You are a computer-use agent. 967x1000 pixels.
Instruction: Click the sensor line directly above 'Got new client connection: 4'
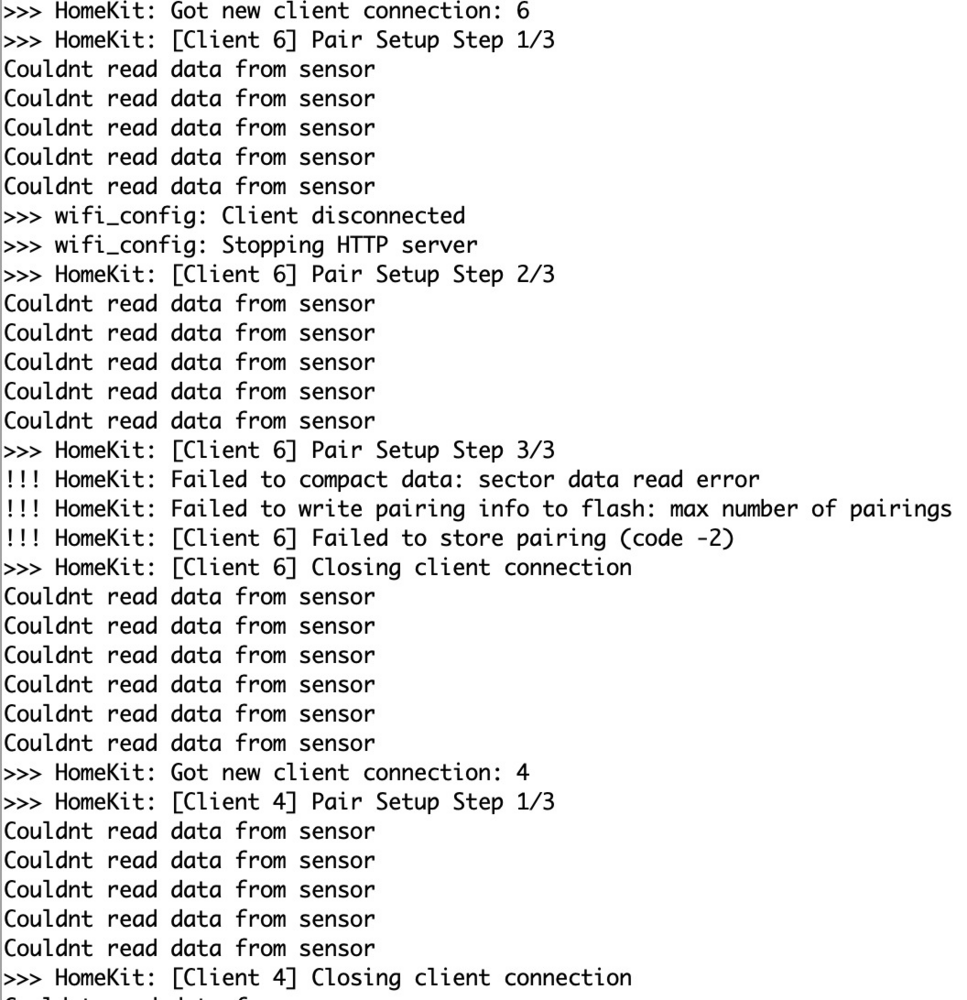(189, 744)
